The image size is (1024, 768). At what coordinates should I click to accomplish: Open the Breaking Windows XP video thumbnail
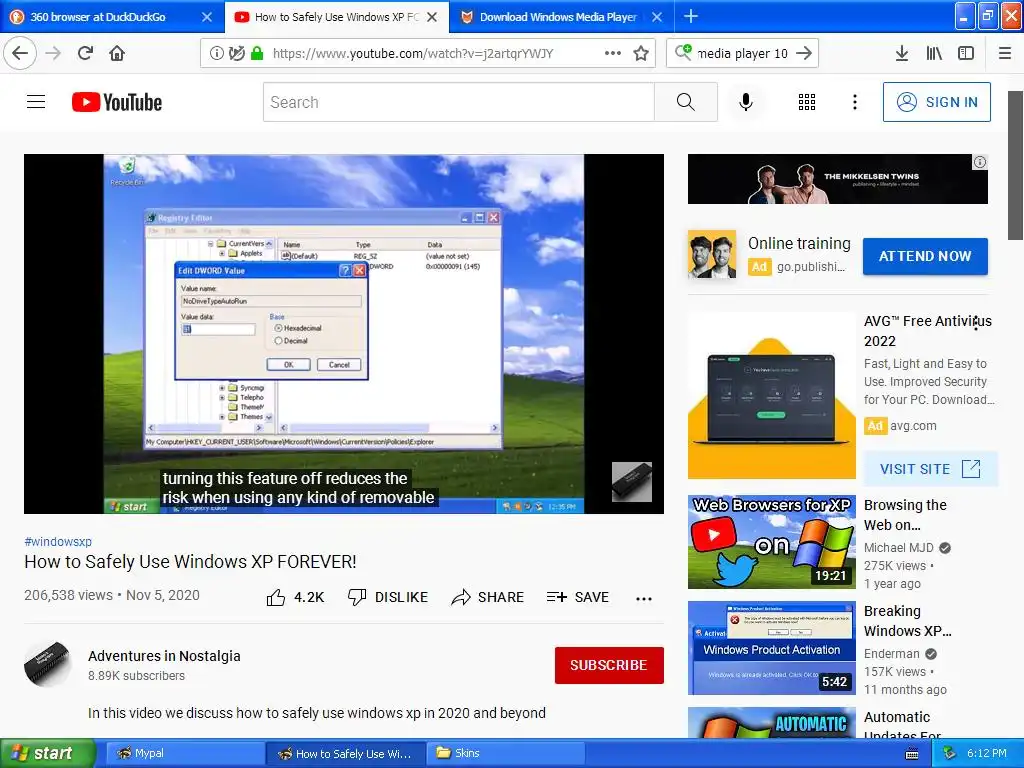click(x=771, y=648)
